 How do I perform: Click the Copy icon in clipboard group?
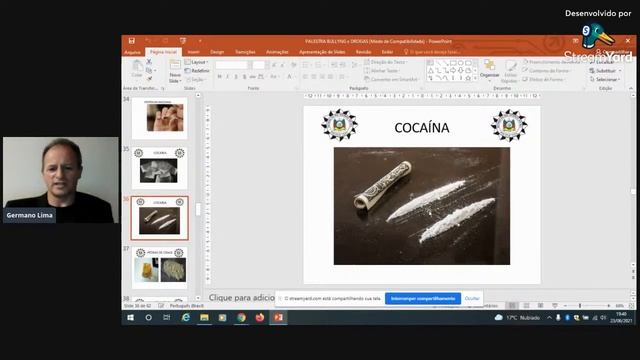point(149,70)
